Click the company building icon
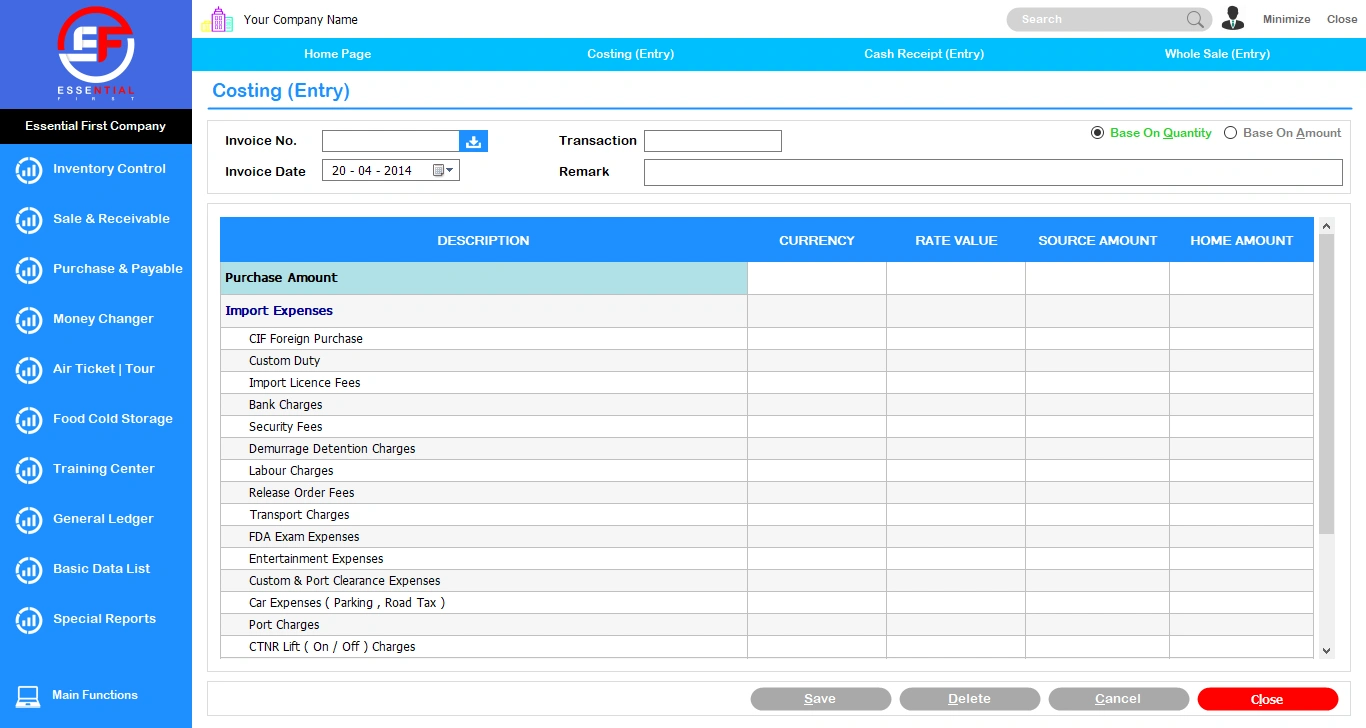The height and width of the screenshot is (728, 1366). [x=217, y=19]
